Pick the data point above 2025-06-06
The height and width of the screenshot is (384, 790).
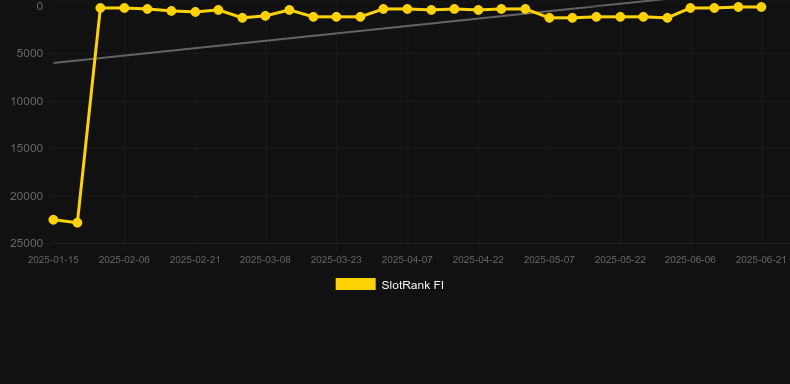tap(690, 8)
